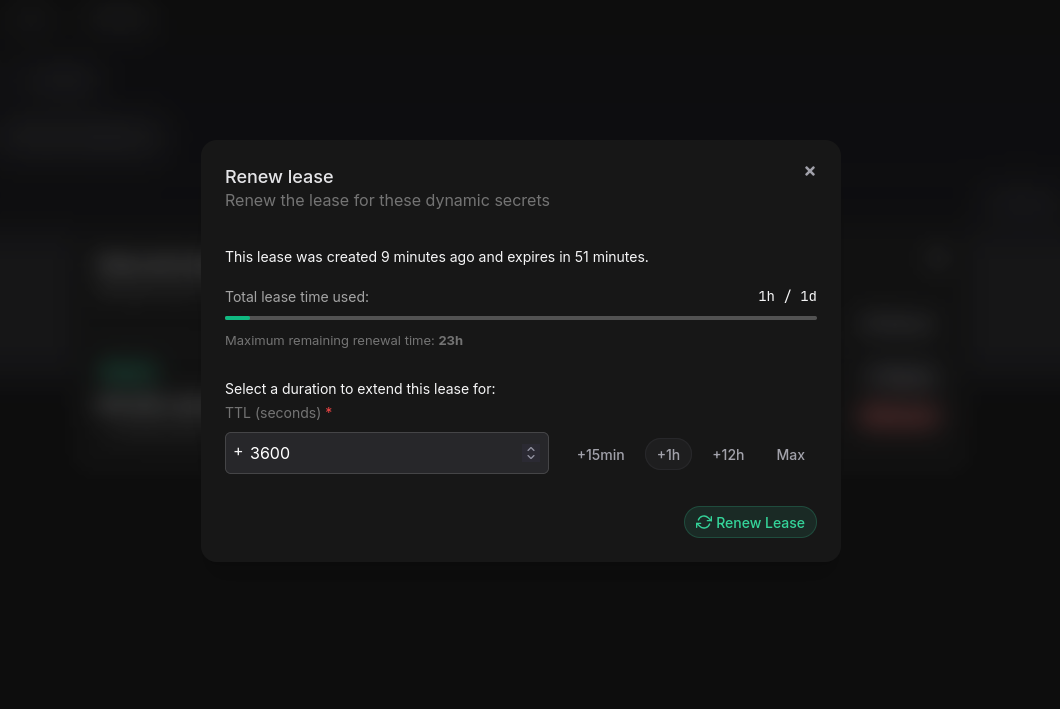Focus the TTL seconds input field
Image resolution: width=1060 pixels, height=709 pixels.
click(387, 453)
